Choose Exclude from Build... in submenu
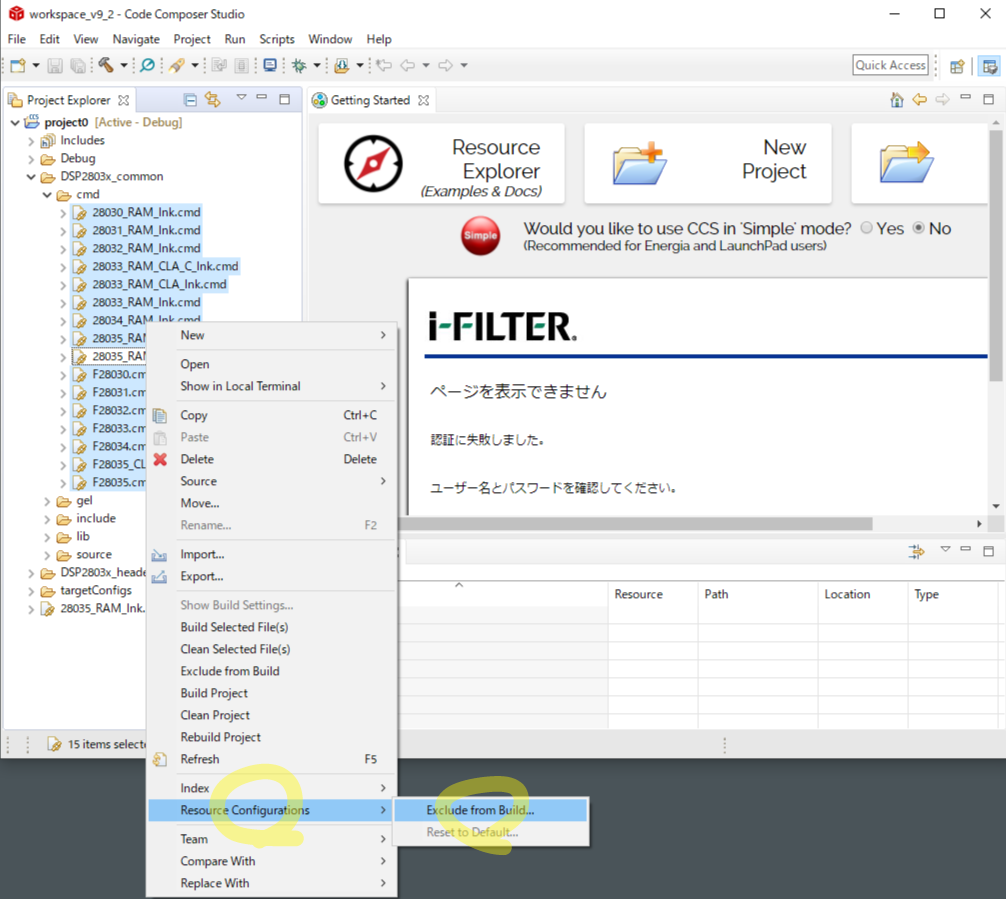The height and width of the screenshot is (899, 1006). coord(480,810)
